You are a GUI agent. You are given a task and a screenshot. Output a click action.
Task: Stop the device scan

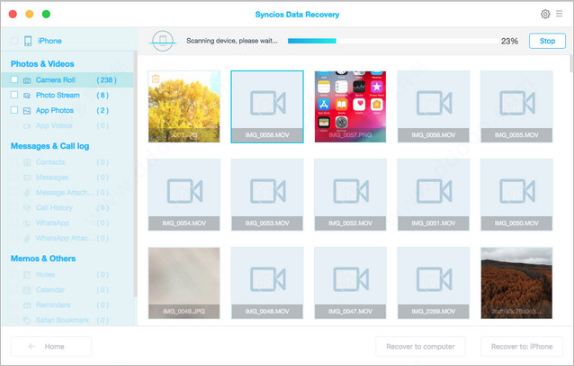[547, 41]
